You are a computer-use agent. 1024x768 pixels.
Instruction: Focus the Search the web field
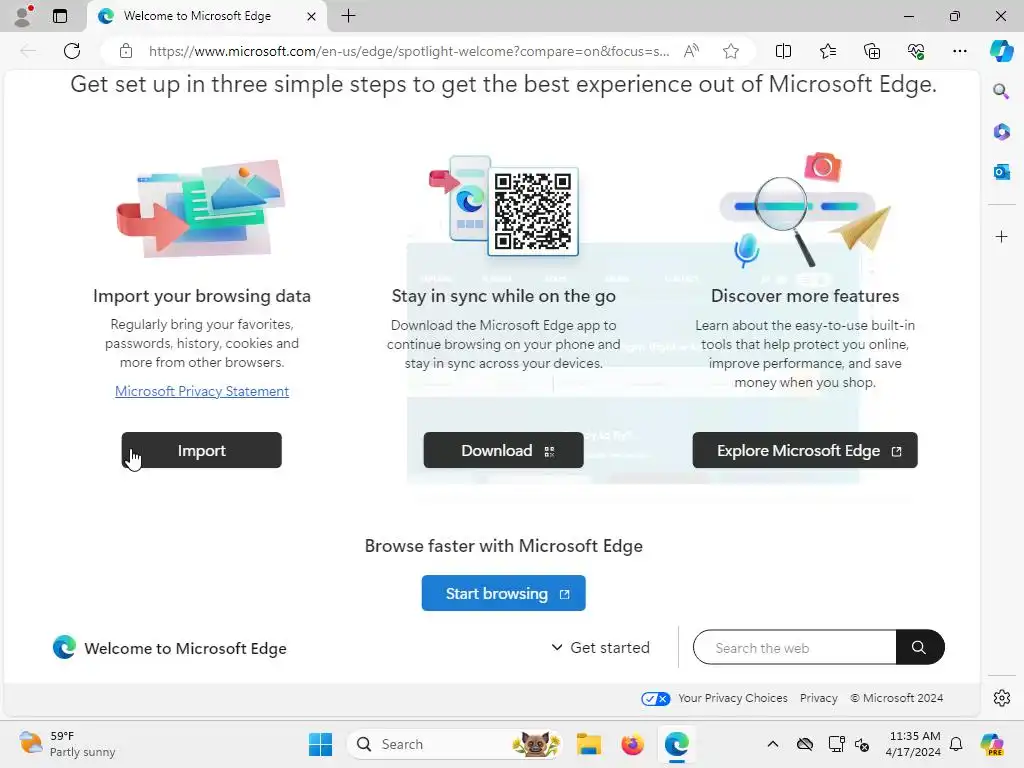tap(795, 648)
